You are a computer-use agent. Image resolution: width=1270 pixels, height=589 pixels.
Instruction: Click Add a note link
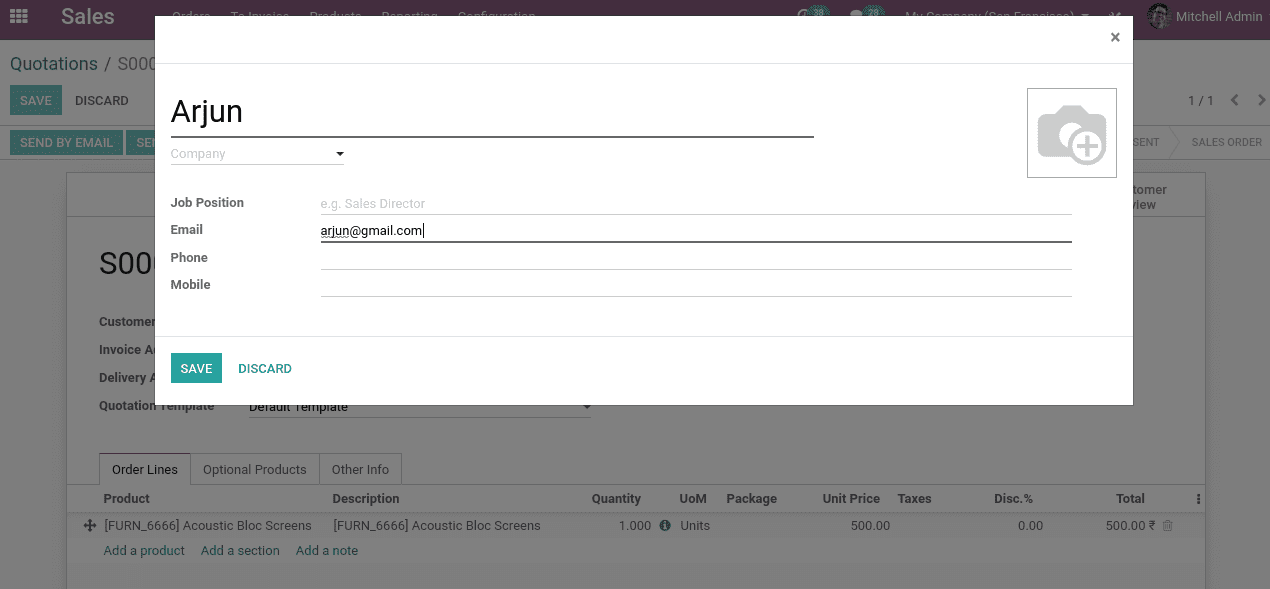[327, 550]
